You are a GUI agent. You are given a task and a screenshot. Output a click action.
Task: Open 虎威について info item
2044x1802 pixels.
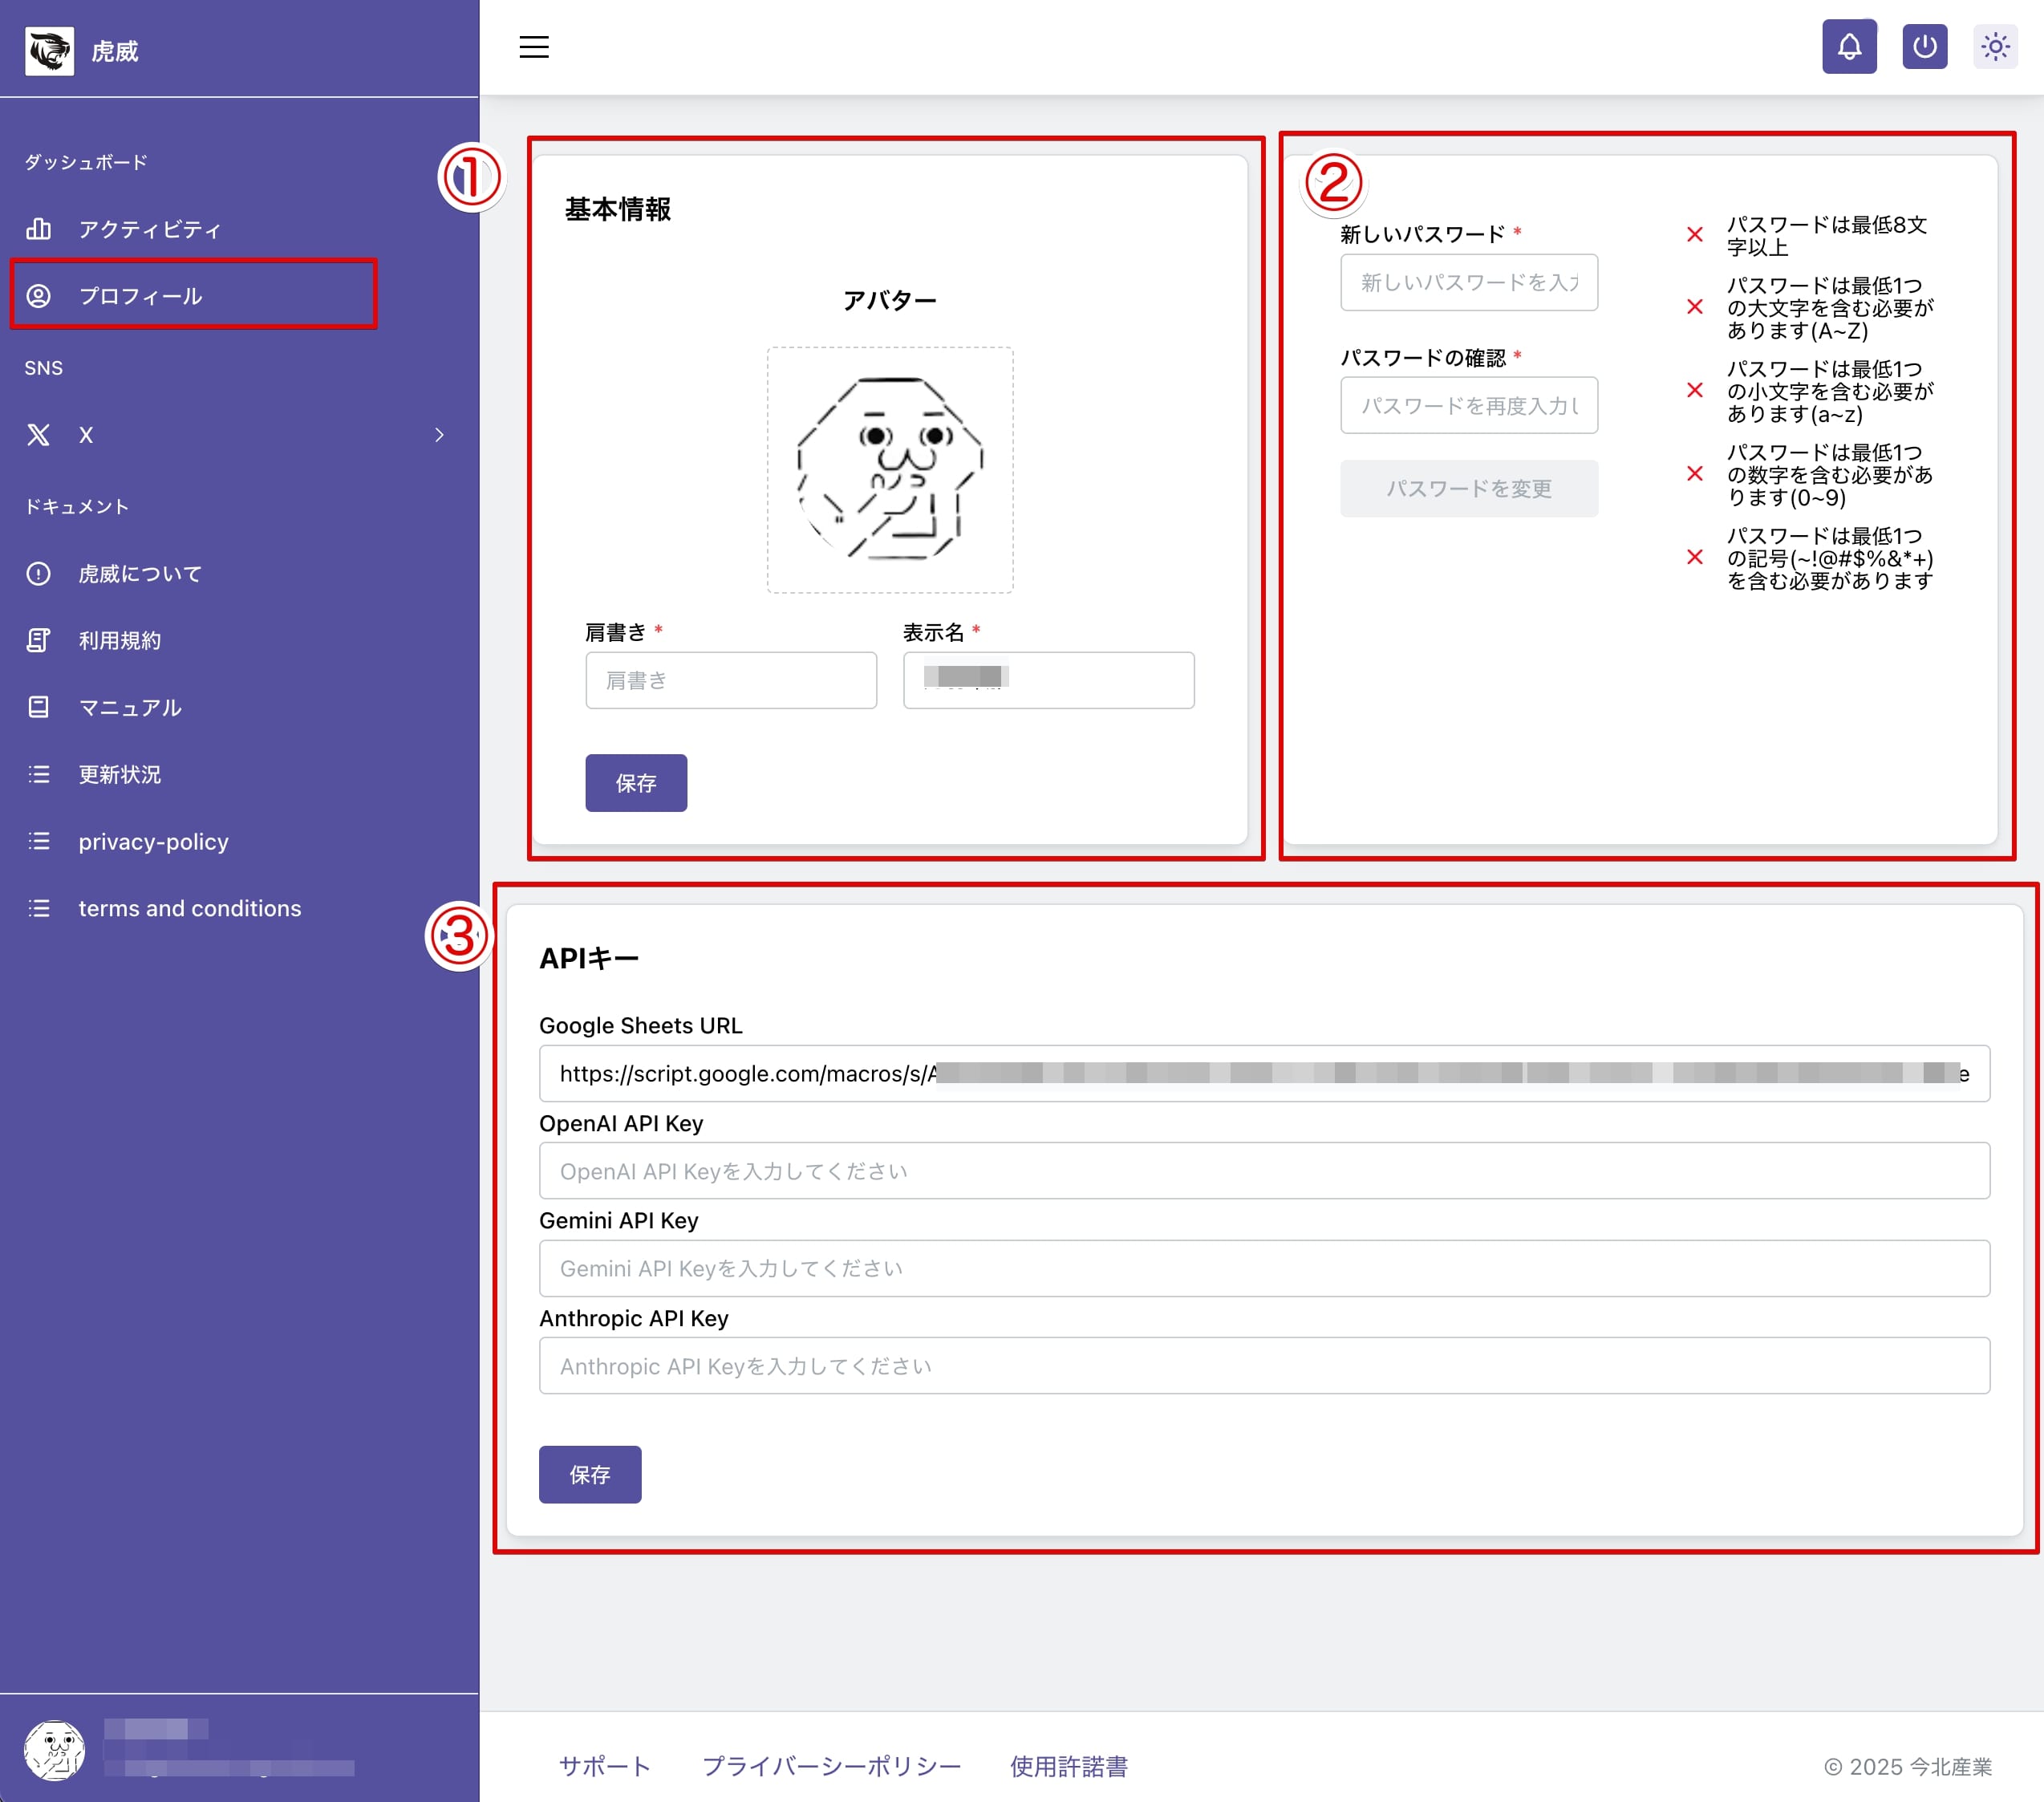140,574
